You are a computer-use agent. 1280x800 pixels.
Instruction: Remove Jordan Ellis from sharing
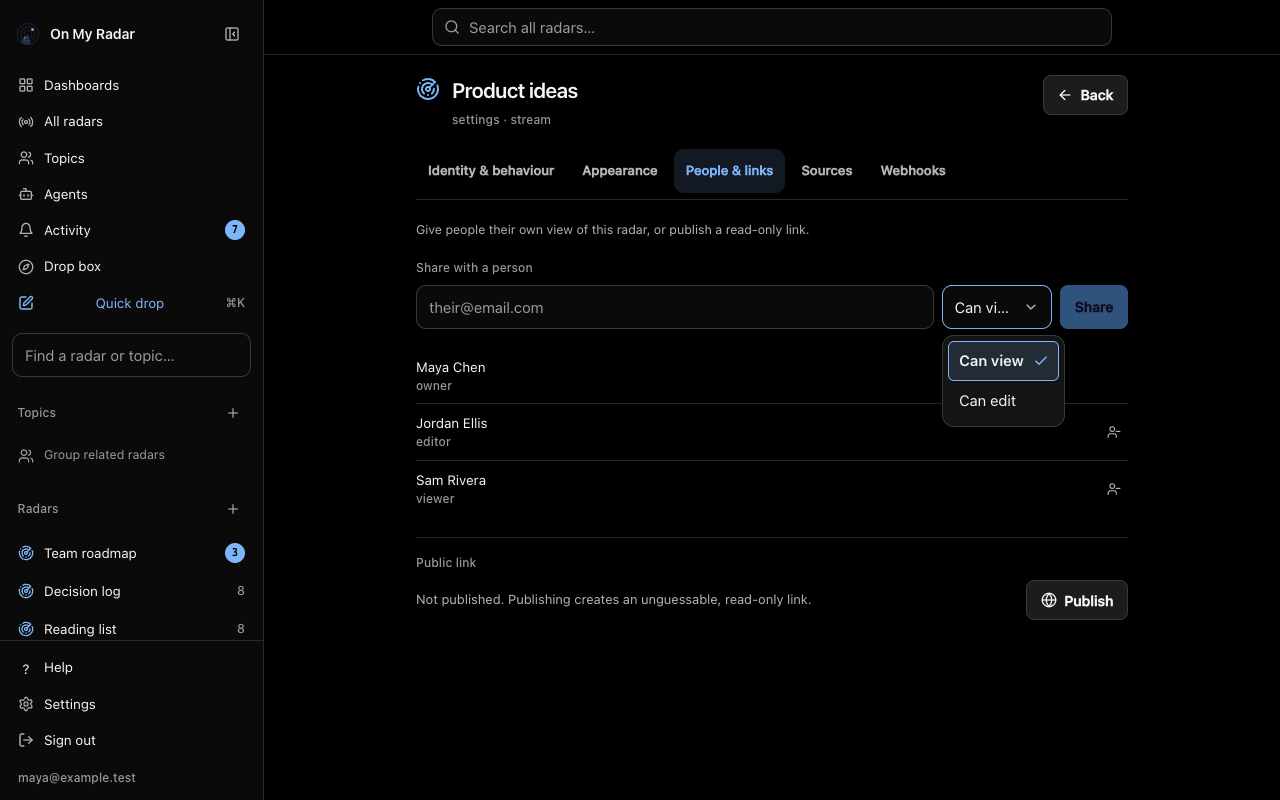(x=1113, y=432)
